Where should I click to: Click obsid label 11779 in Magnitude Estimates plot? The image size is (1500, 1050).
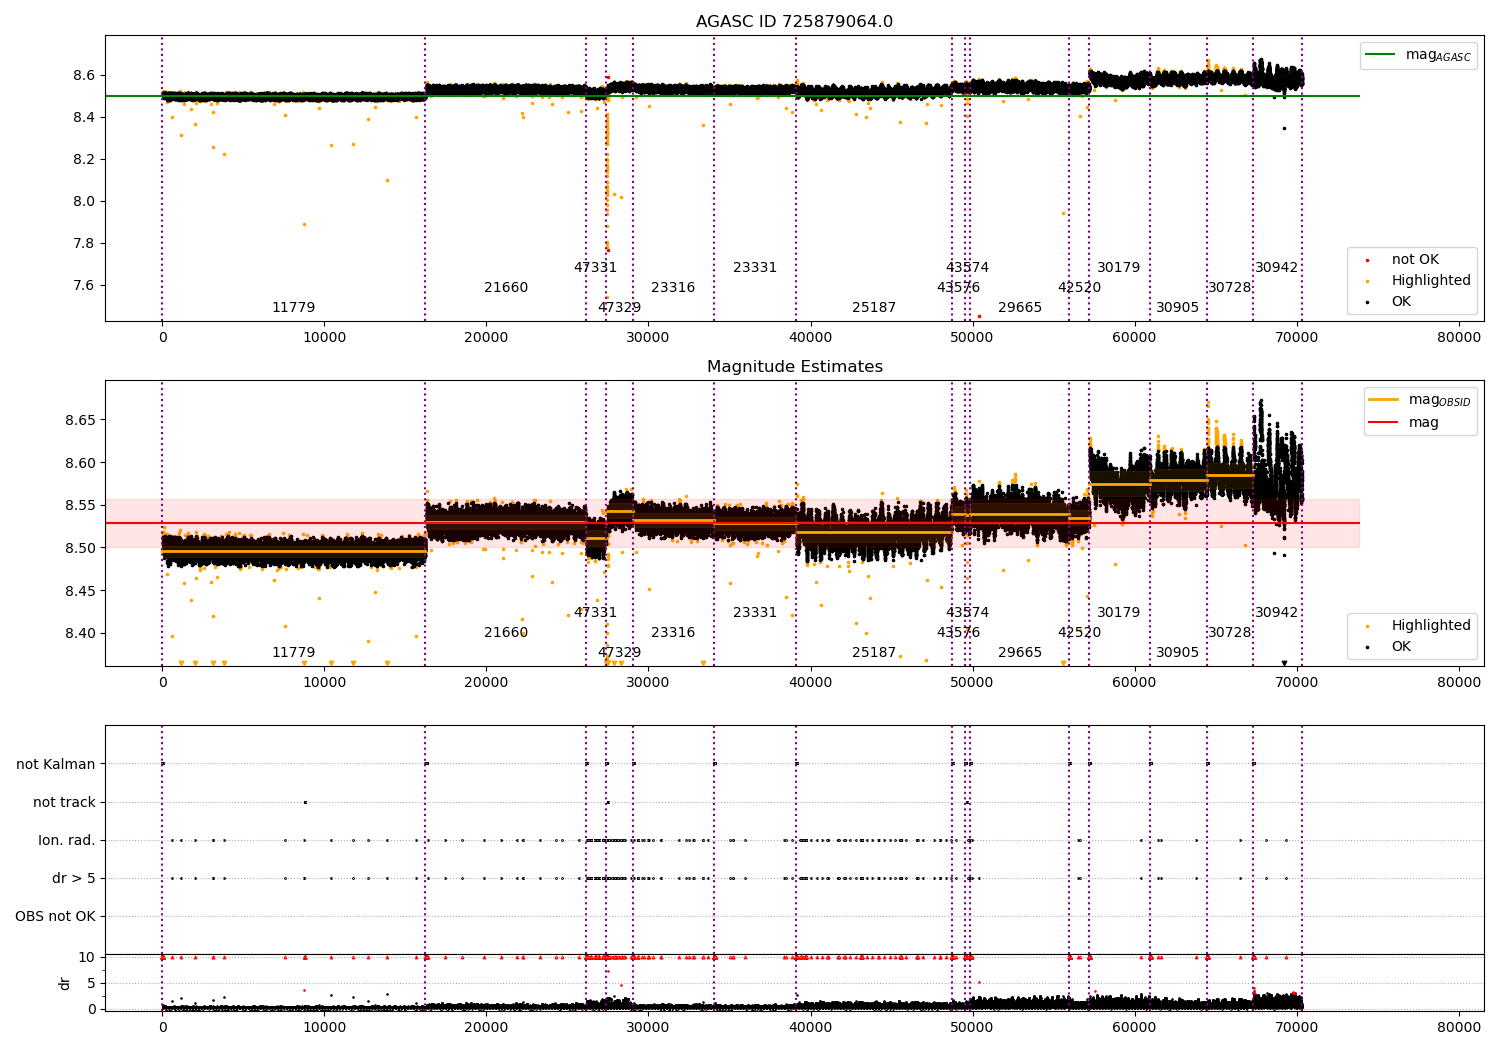coord(294,653)
